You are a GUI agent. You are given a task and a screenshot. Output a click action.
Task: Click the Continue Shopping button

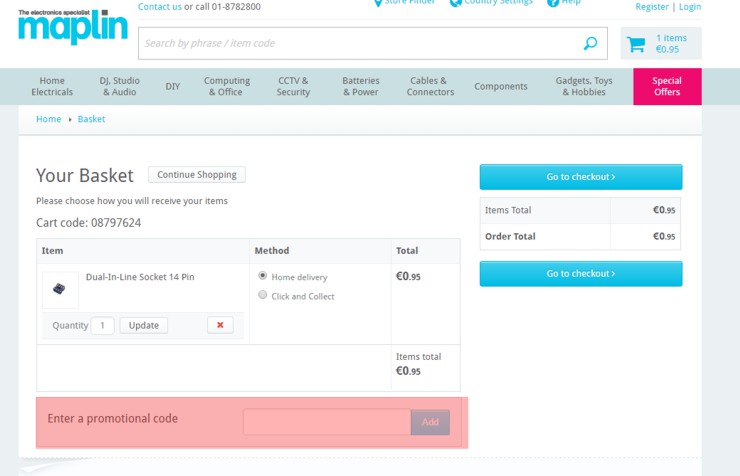pyautogui.click(x=197, y=175)
